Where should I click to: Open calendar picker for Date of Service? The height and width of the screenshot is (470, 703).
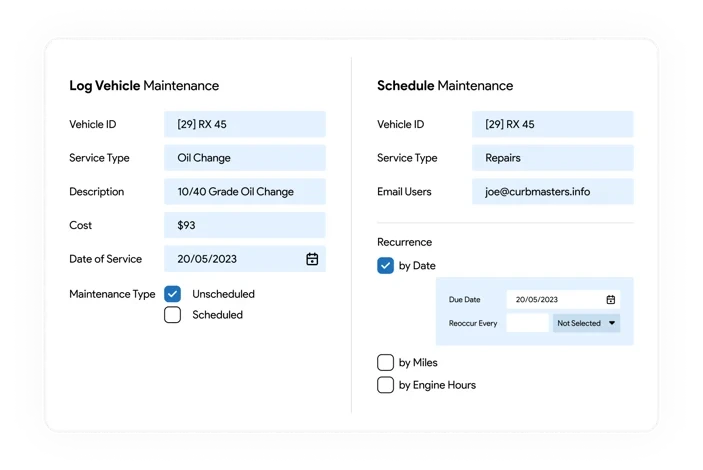312,259
